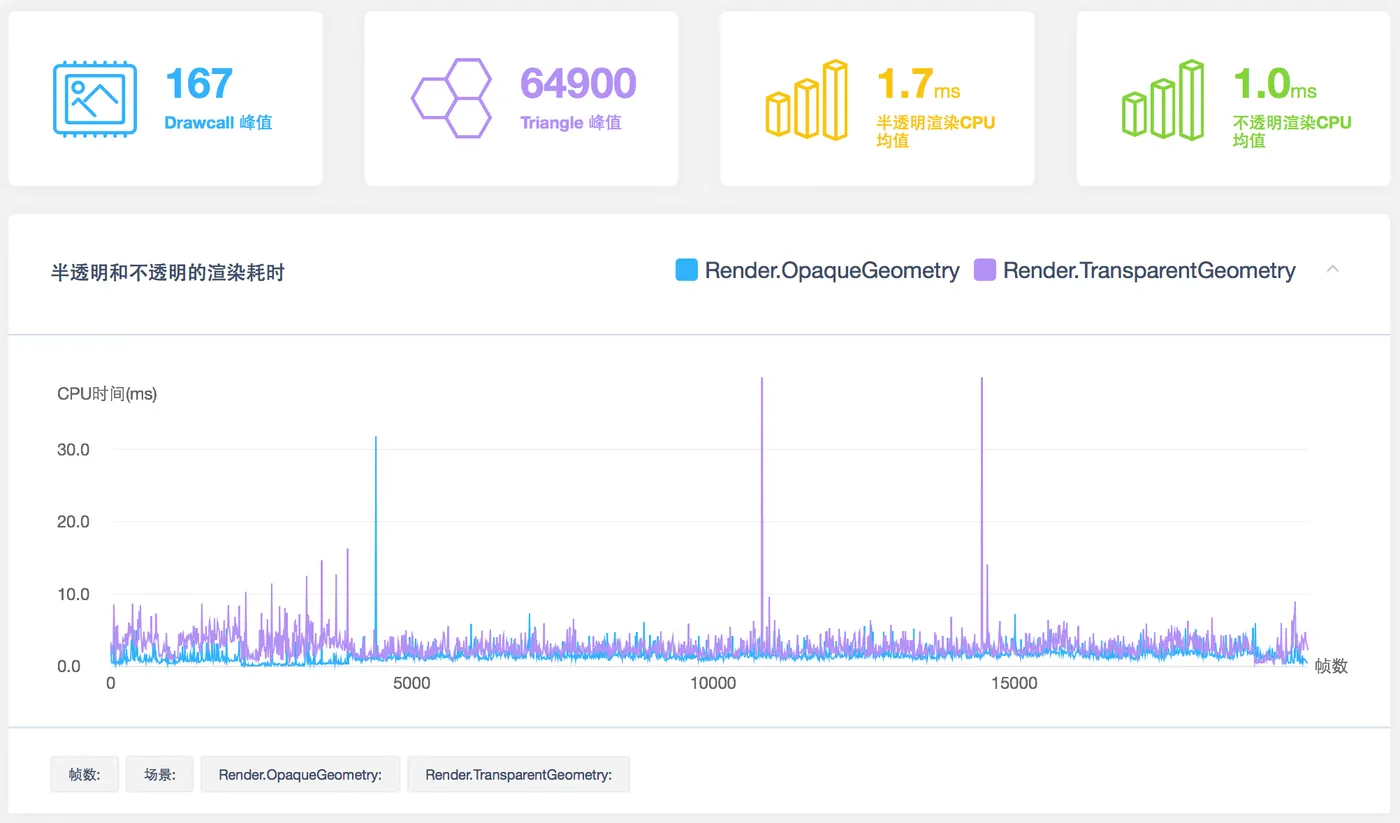This screenshot has height=823, width=1400.
Task: Click the Render.OpaqueGeometry: value button
Action: pyautogui.click(x=300, y=774)
